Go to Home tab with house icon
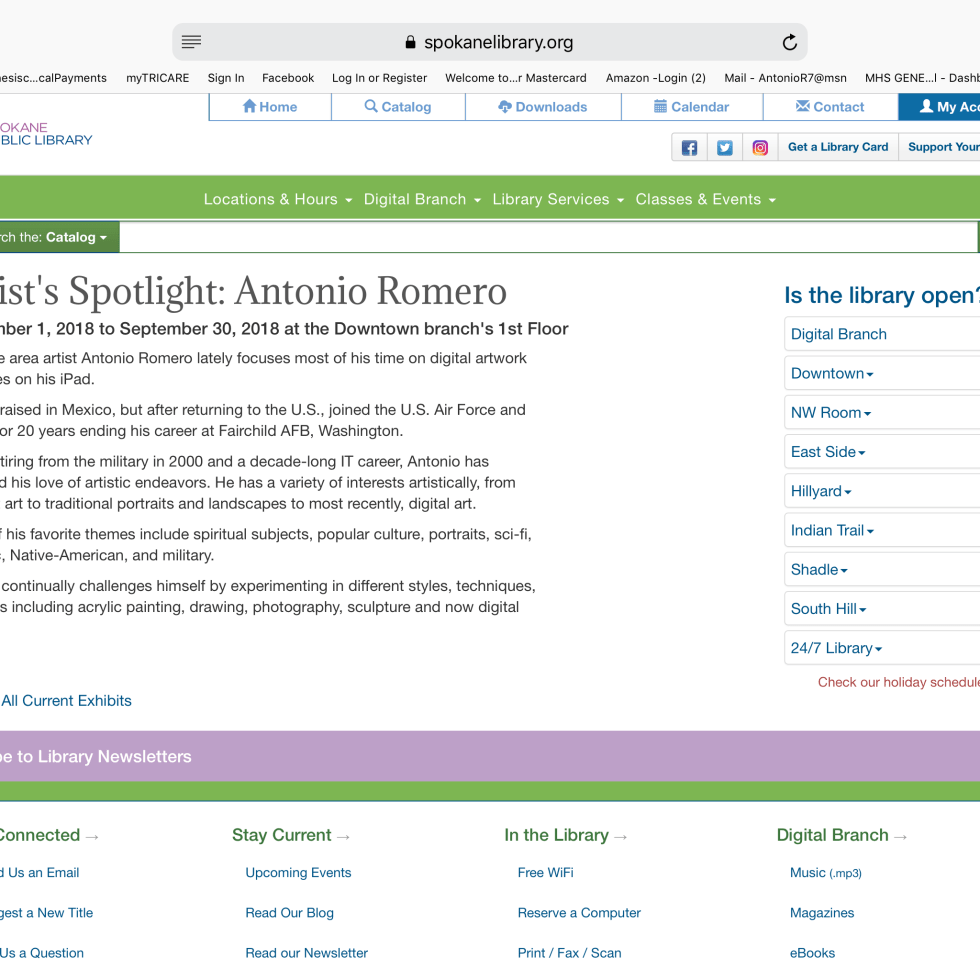The height and width of the screenshot is (980, 980). click(270, 107)
